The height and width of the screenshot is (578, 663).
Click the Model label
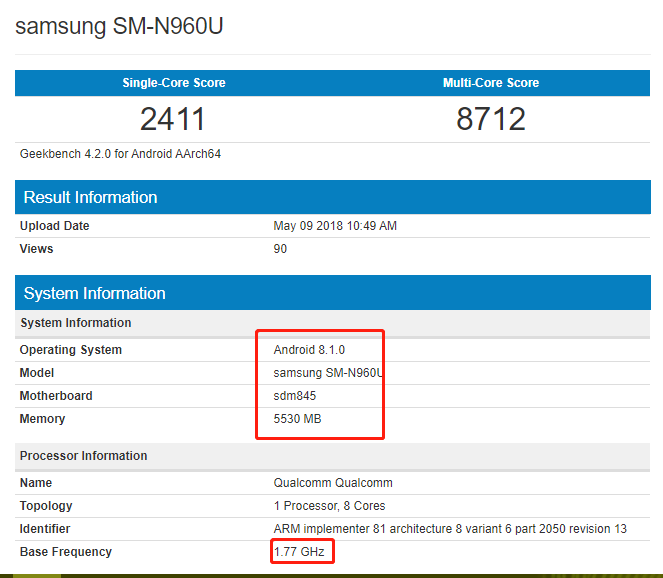[37, 373]
